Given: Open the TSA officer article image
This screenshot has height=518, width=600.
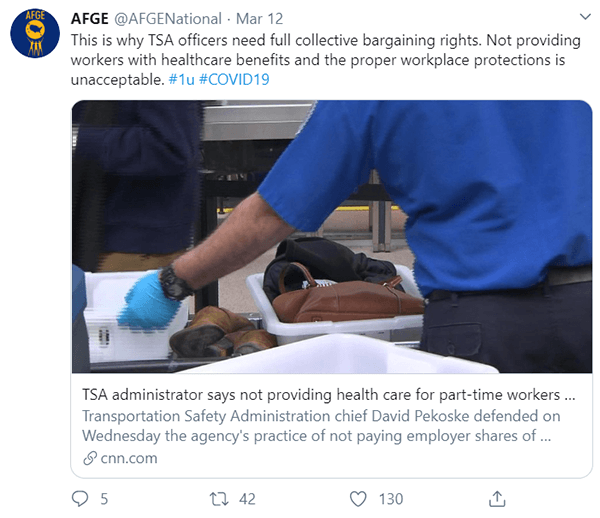Looking at the screenshot, I should coord(332,236).
